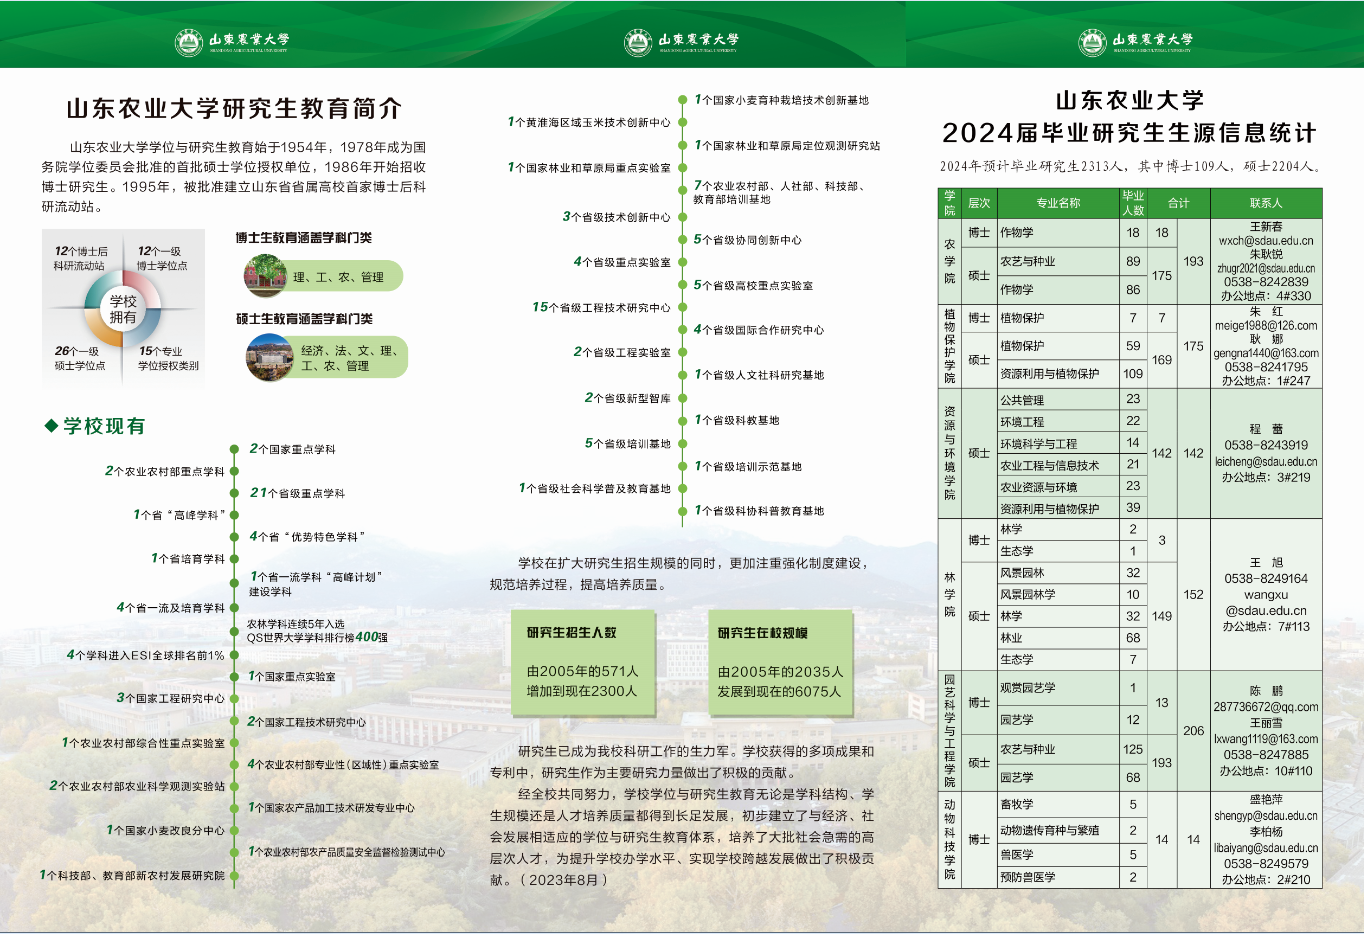Click 1个国家小麦育种栽培技术创新基地 entry
1364x934 pixels.
pyautogui.click(x=782, y=100)
